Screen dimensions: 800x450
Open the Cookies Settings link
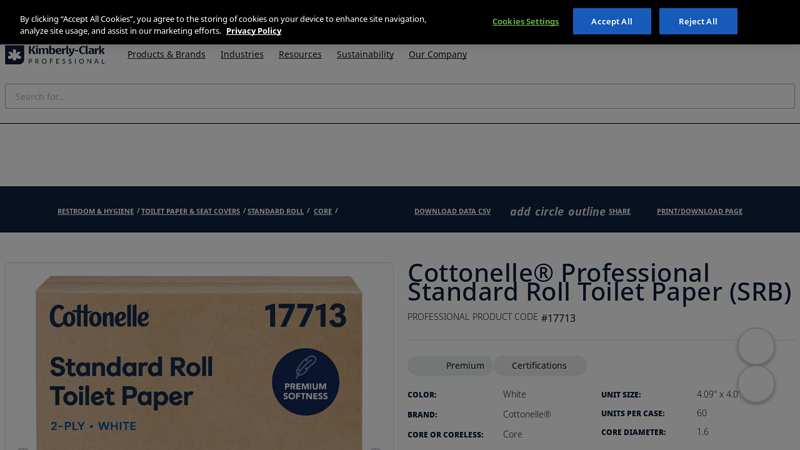tap(525, 21)
